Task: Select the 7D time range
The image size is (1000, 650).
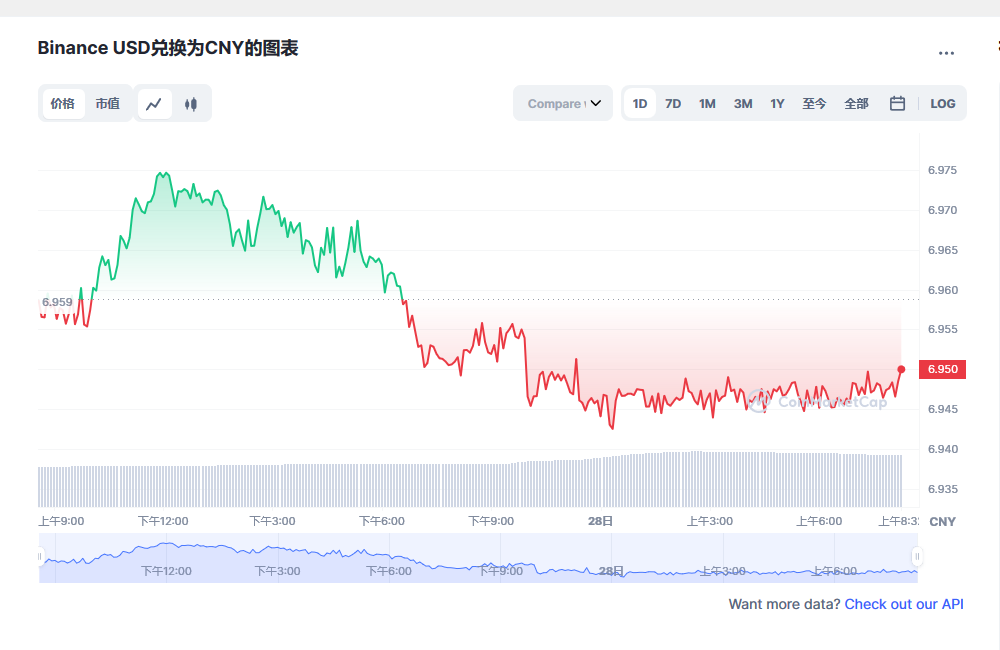Action: point(673,104)
